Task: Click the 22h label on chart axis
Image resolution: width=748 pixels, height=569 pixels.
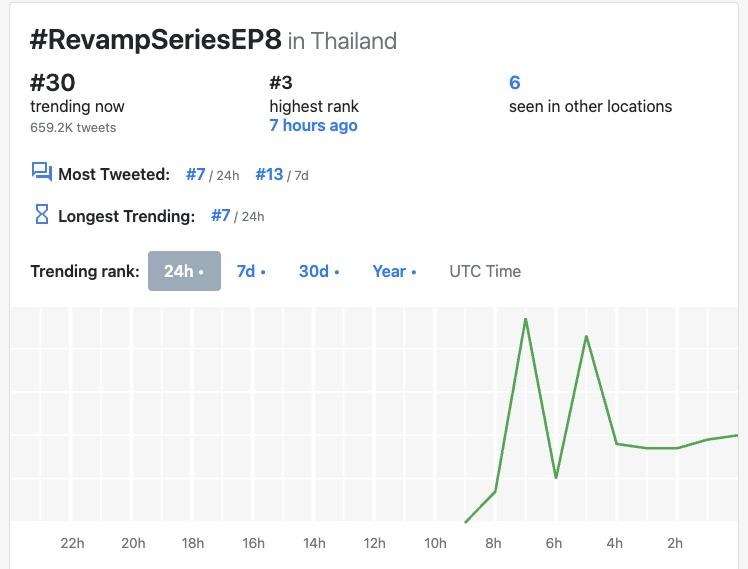Action: (x=72, y=543)
